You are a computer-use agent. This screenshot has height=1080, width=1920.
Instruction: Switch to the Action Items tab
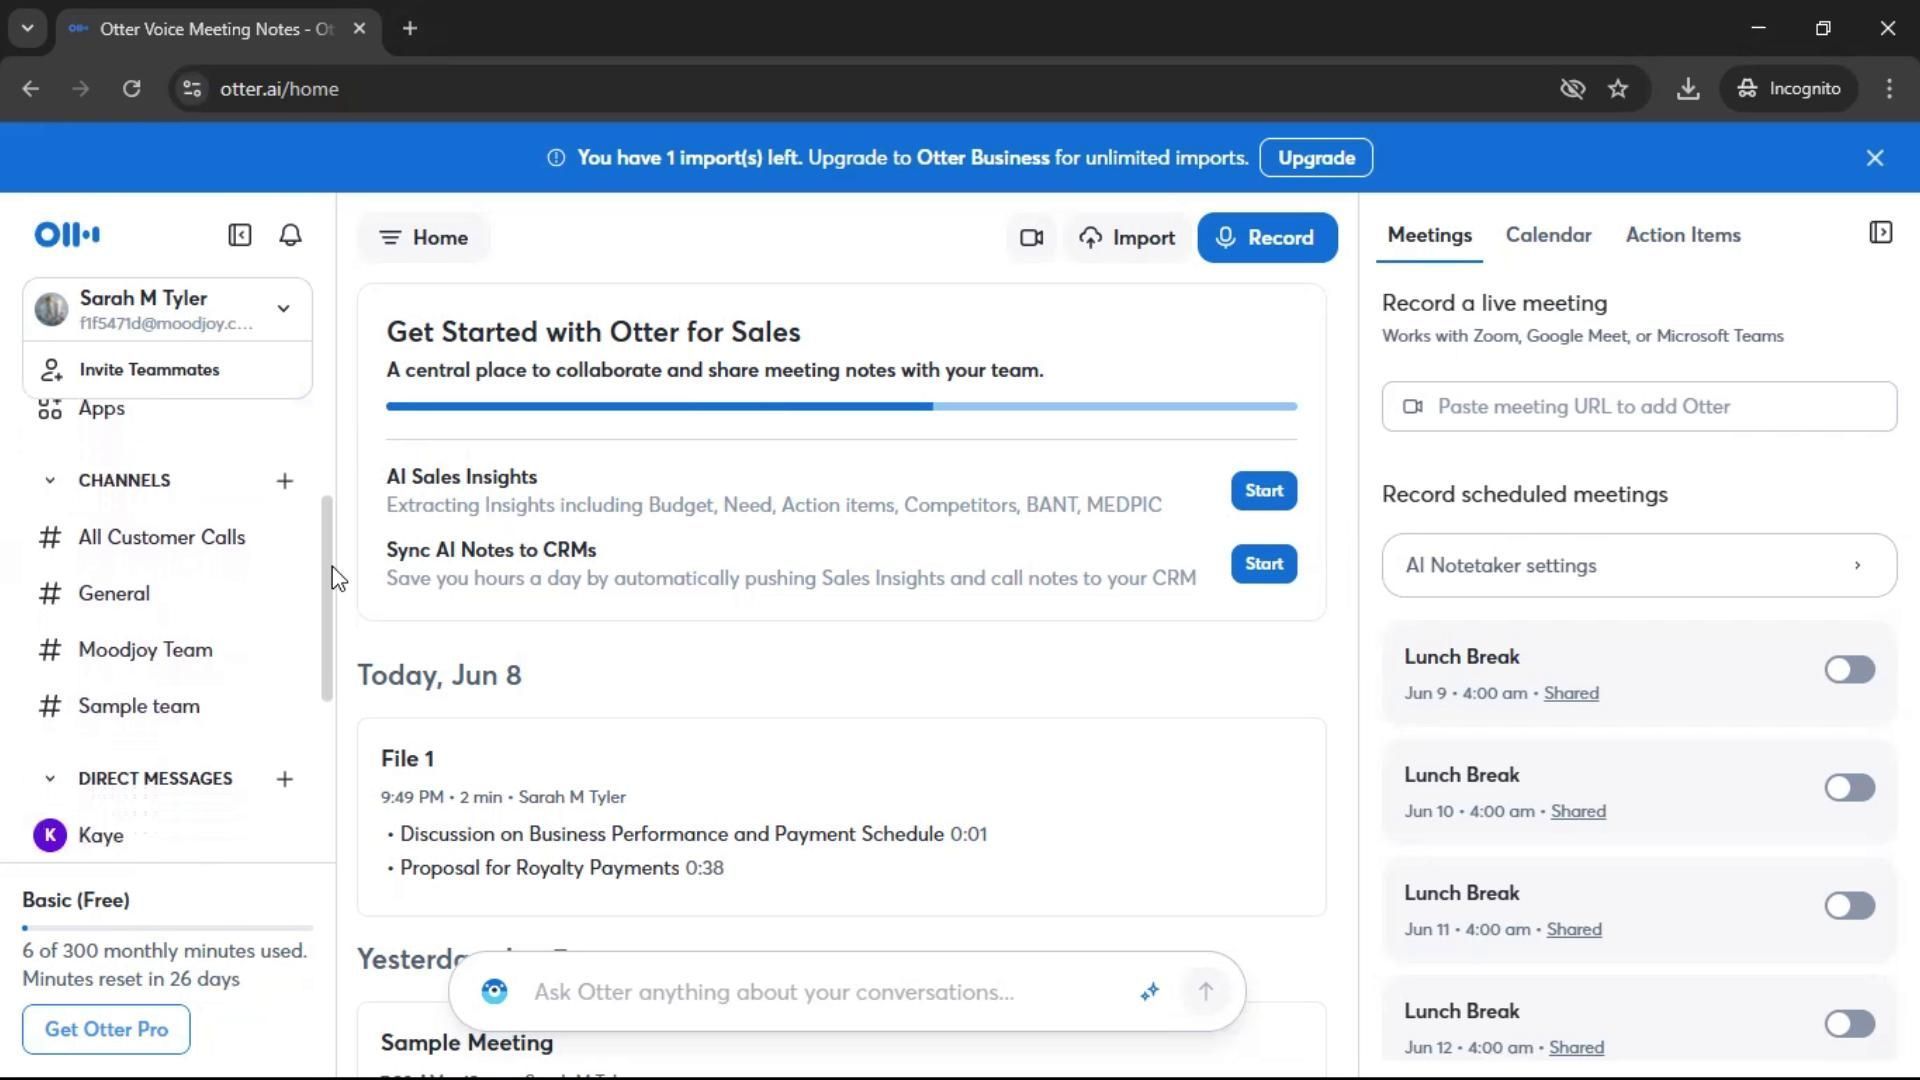click(1682, 235)
